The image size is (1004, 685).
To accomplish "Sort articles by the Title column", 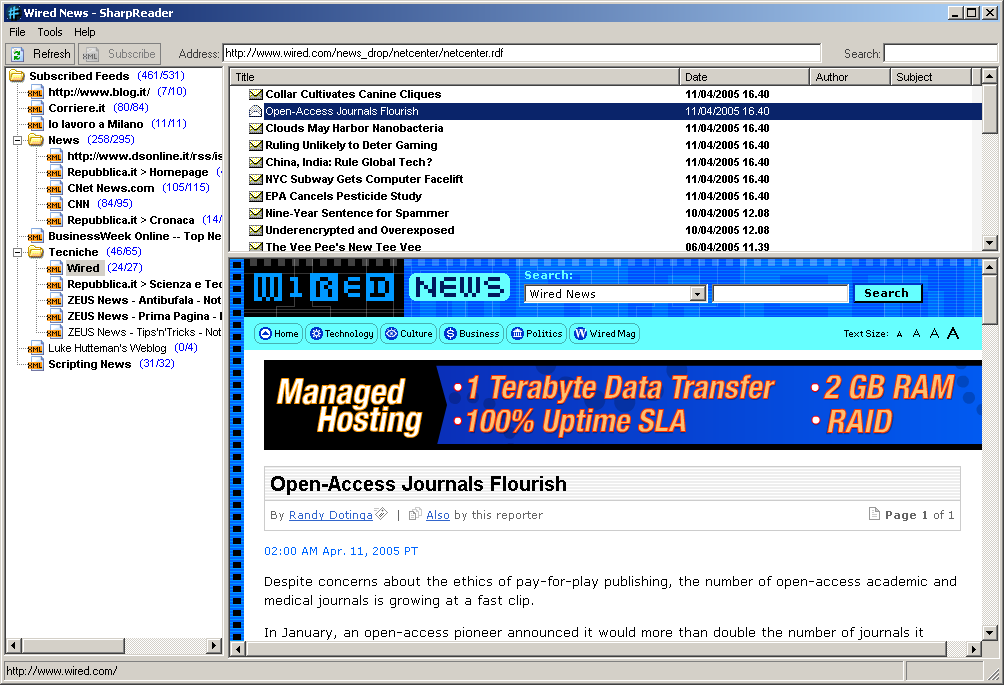I will (455, 77).
